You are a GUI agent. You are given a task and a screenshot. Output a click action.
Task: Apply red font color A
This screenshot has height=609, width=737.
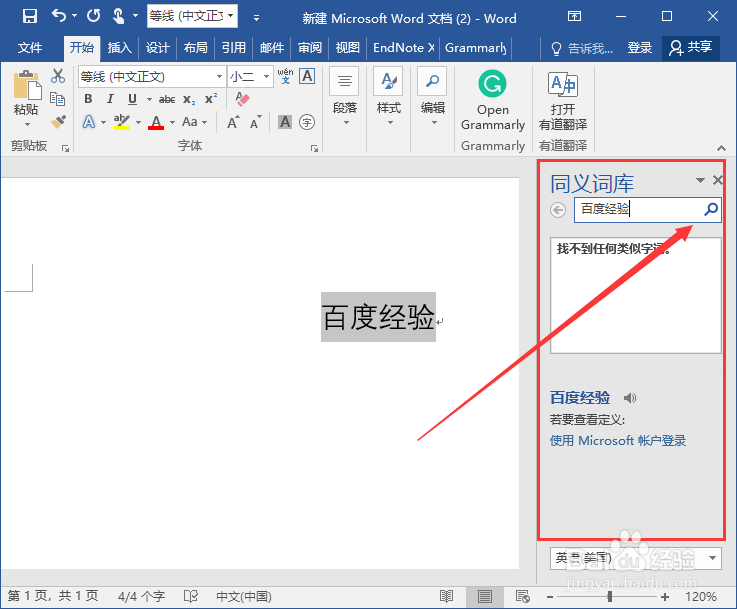(156, 123)
